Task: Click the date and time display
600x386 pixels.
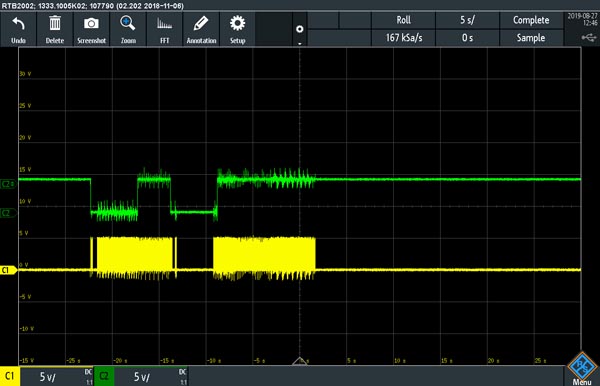Action: point(582,20)
